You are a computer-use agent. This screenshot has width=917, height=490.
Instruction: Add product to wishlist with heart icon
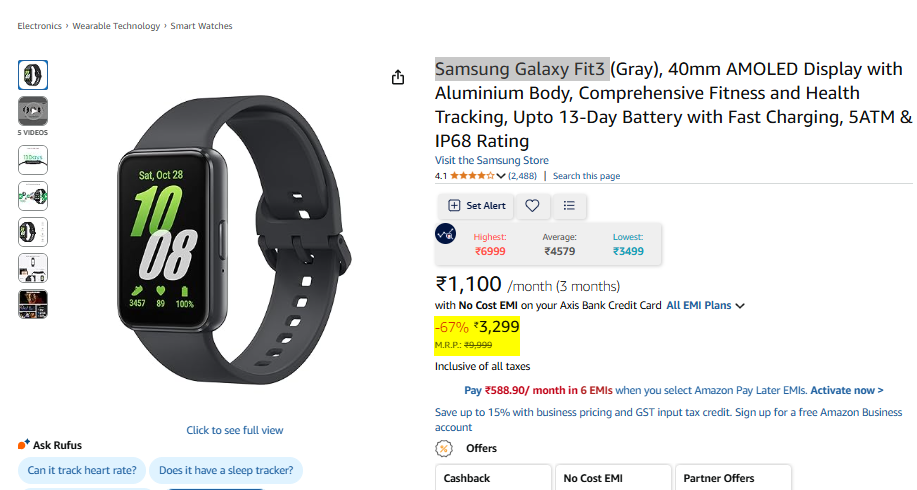pos(532,205)
